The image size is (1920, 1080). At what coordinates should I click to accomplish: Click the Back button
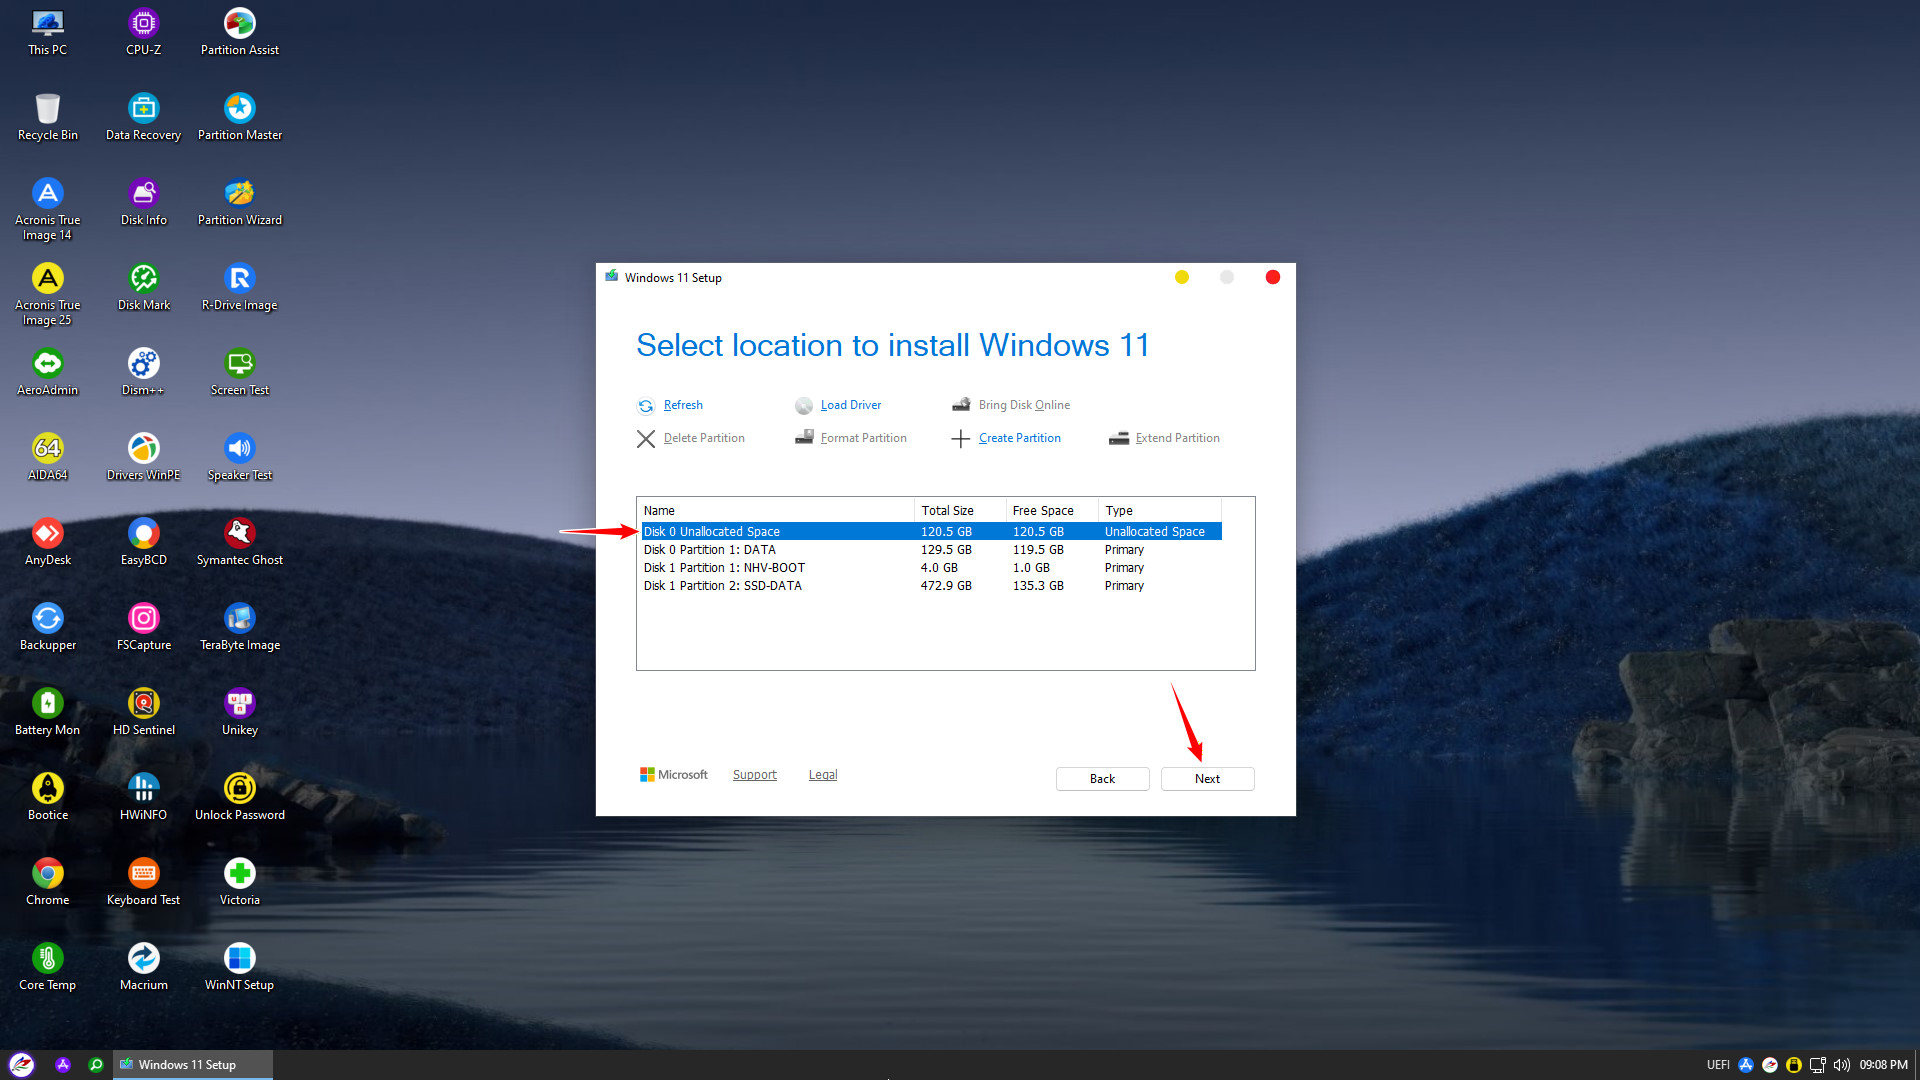pos(1102,779)
